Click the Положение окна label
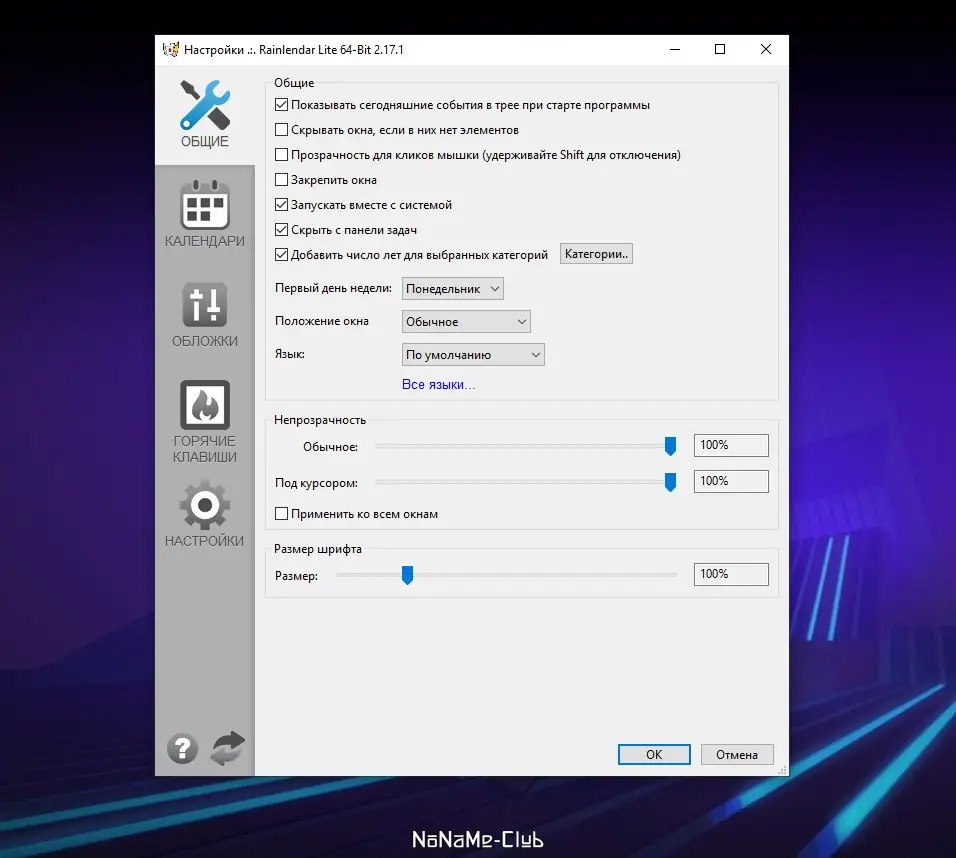Viewport: 956px width, 858px height. coord(321,321)
